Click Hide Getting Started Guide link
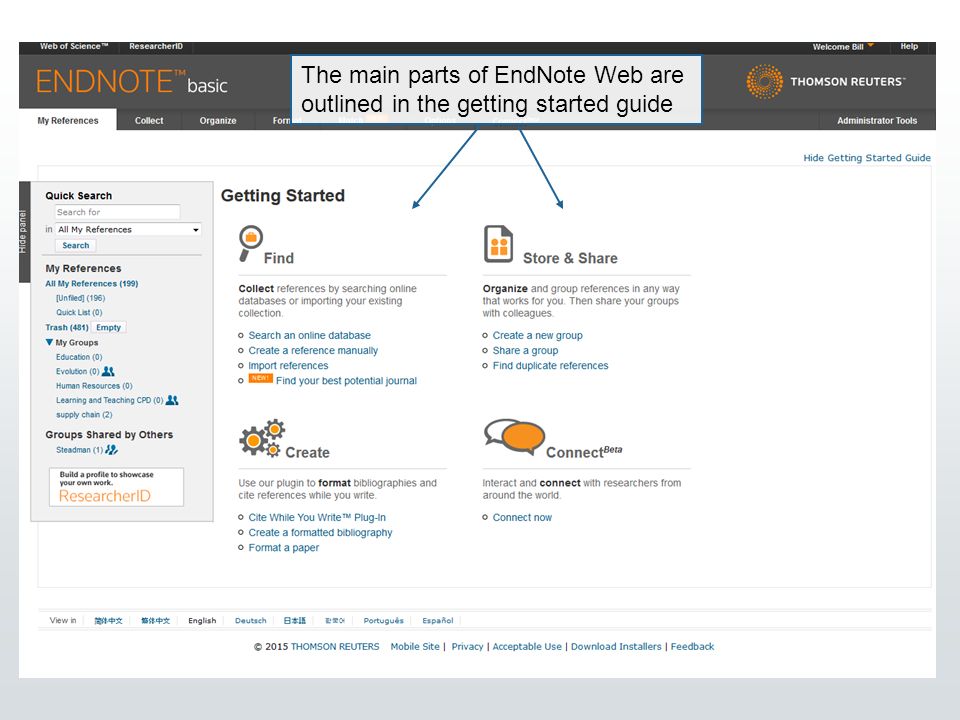 (x=867, y=158)
